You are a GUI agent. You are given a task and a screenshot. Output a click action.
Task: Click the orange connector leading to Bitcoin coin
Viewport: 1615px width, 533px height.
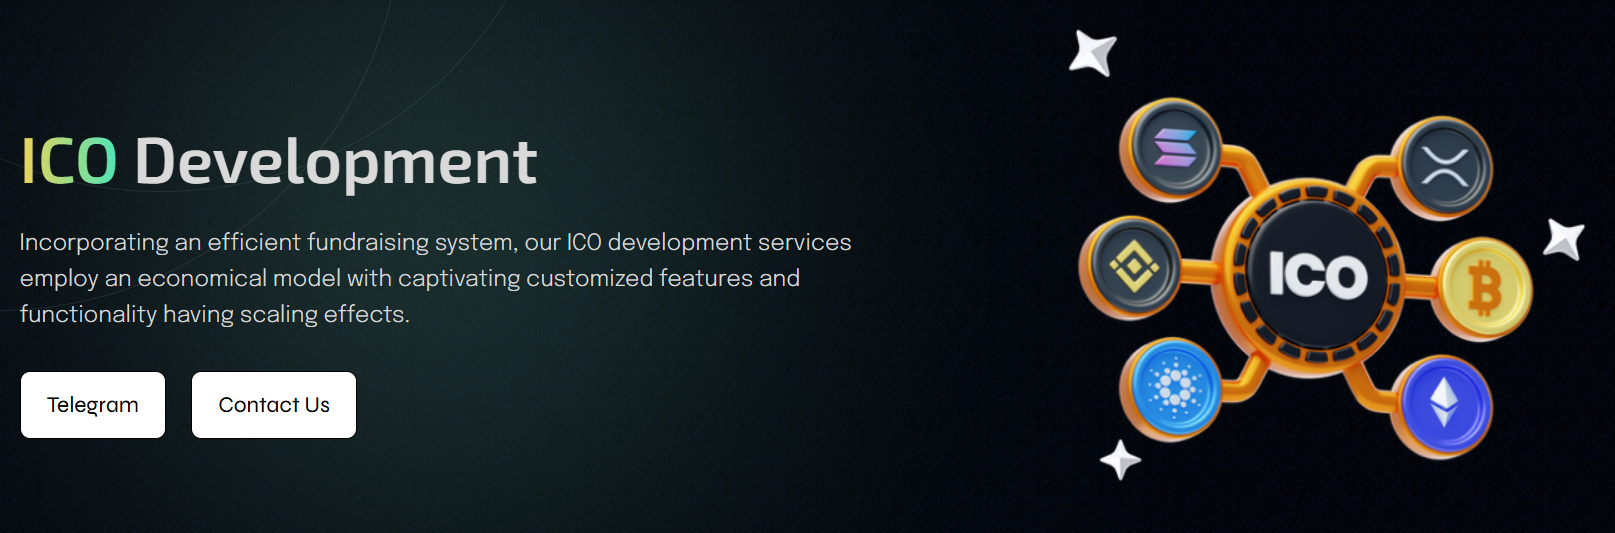[x=1418, y=287]
